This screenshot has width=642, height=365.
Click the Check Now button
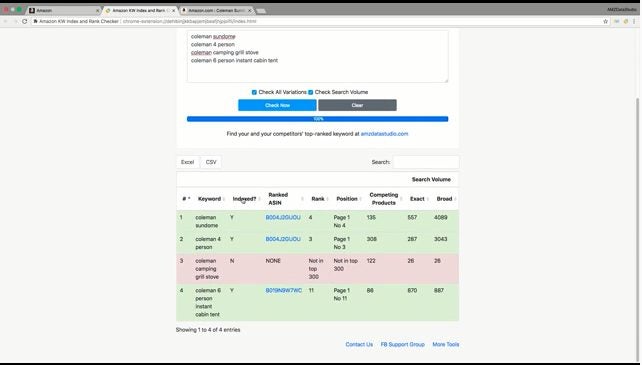click(277, 105)
